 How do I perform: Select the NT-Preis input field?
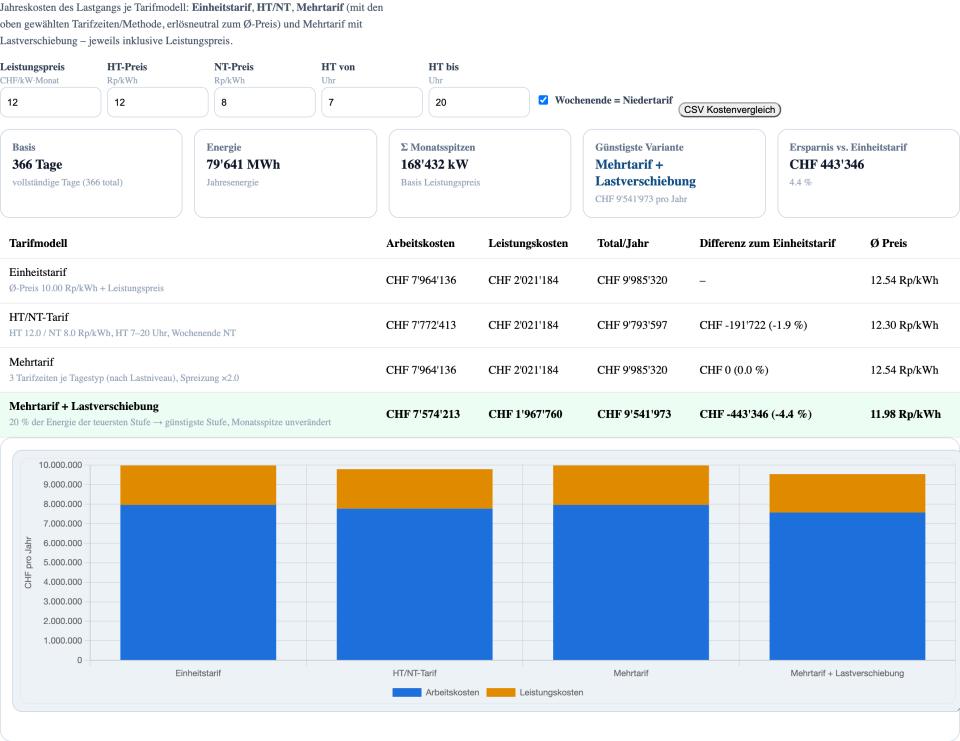(264, 102)
